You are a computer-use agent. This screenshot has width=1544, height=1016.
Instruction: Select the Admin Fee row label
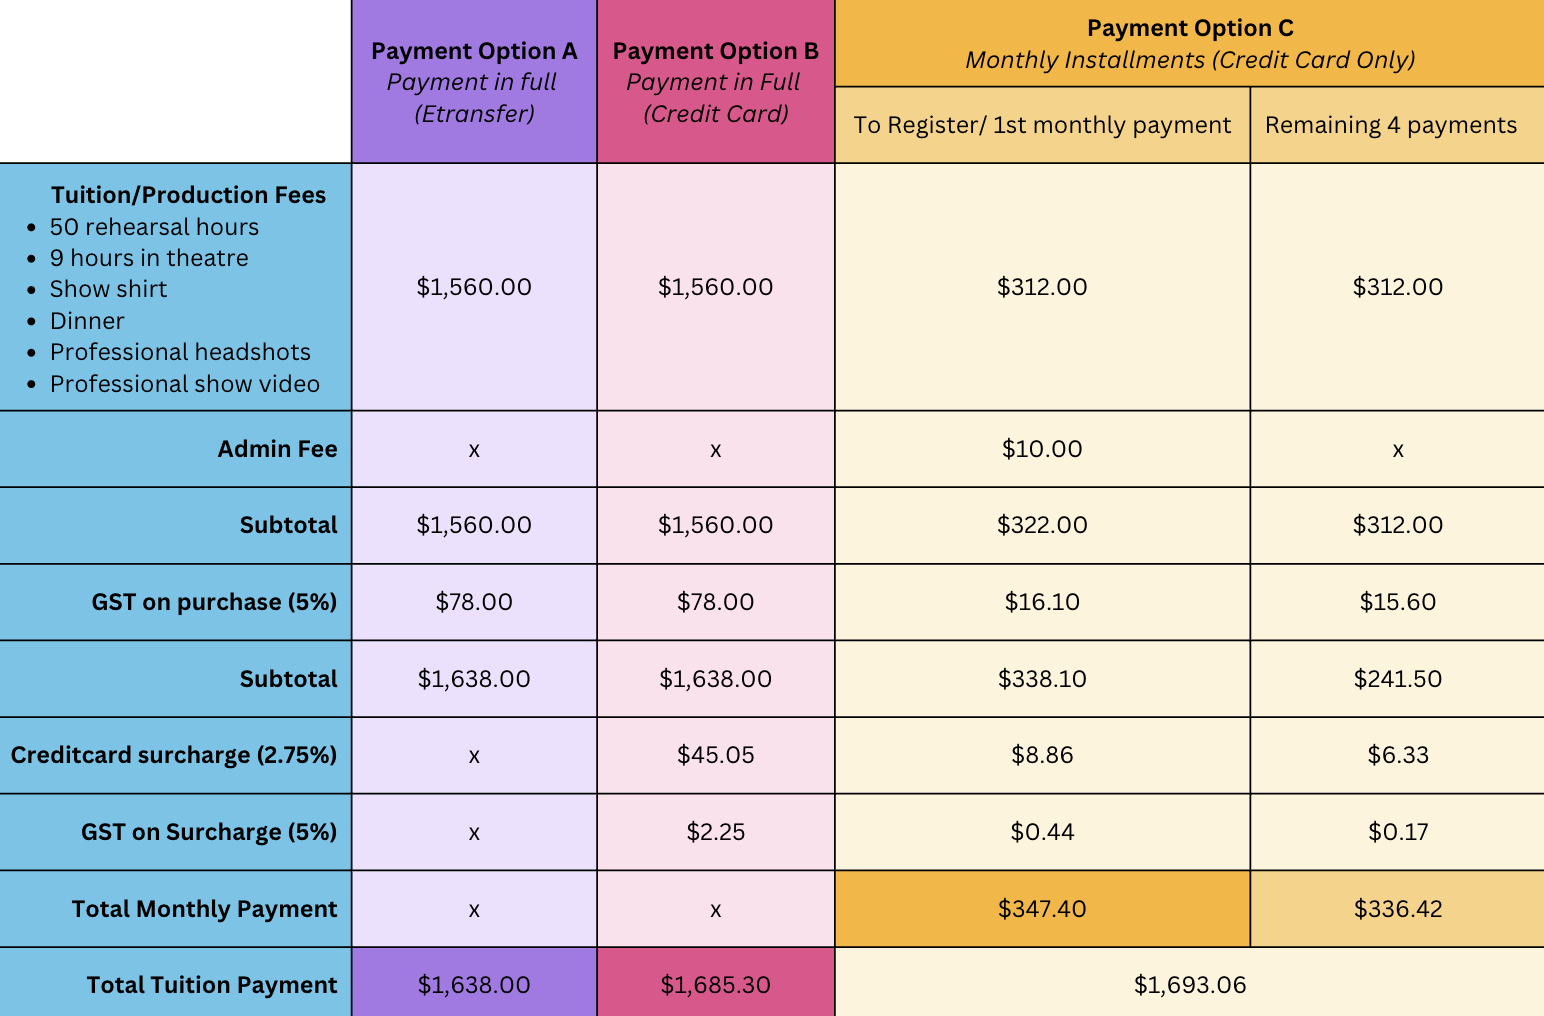coord(277,449)
